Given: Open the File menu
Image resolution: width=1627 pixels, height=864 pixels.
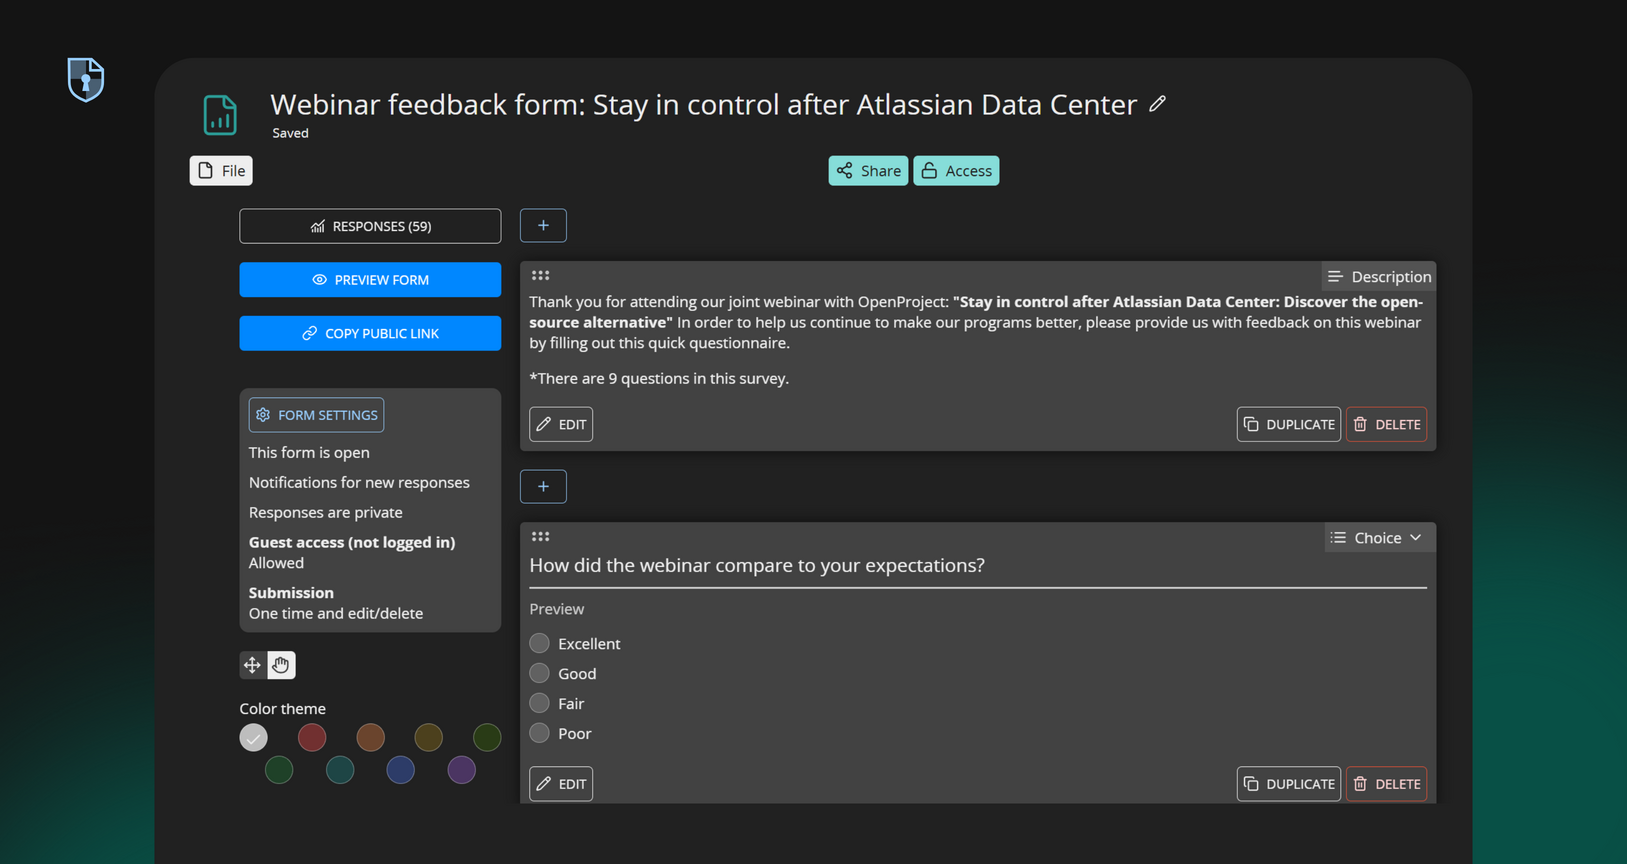Looking at the screenshot, I should pos(221,171).
